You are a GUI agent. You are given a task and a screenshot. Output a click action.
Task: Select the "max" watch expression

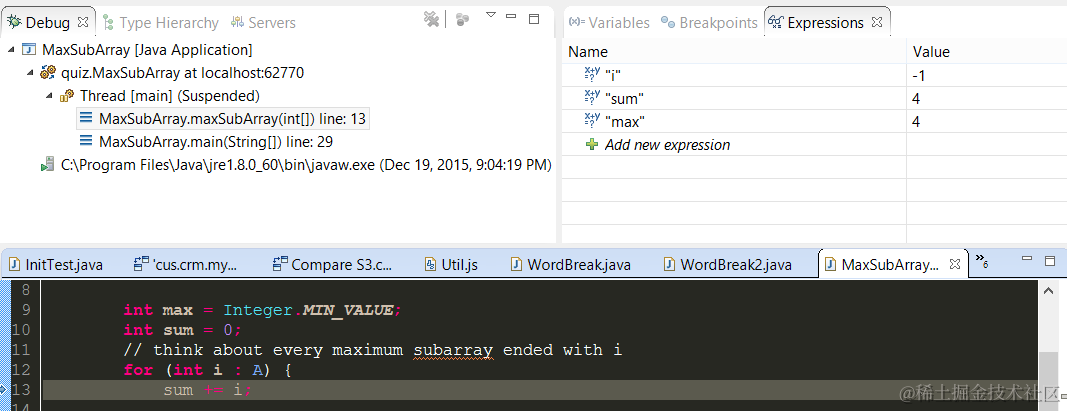[x=625, y=122]
